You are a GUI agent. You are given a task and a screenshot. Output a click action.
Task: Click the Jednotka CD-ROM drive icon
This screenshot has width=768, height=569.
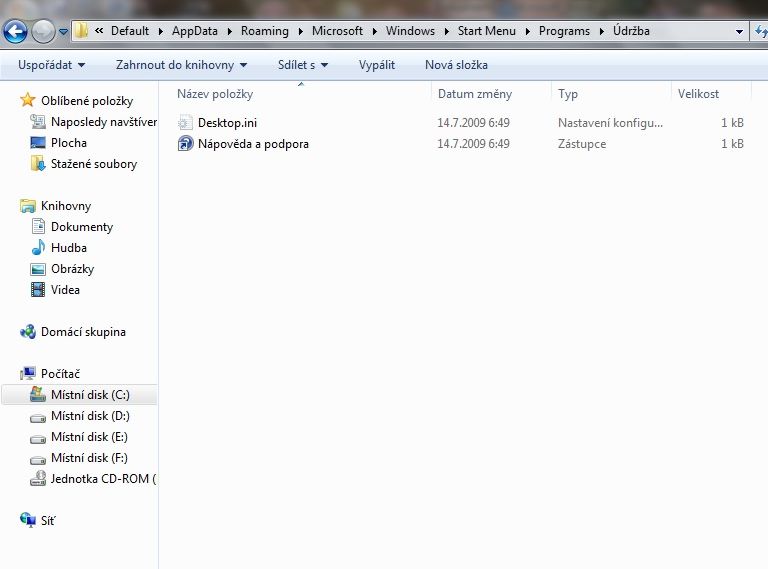(38, 478)
